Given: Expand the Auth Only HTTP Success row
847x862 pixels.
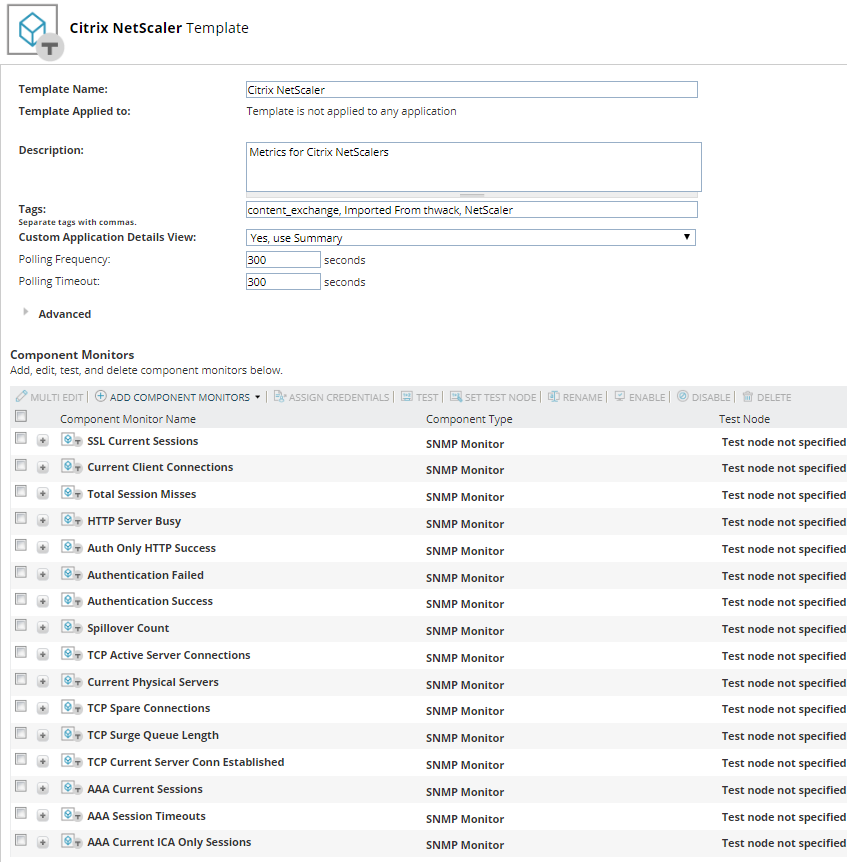Looking at the screenshot, I should coord(43,548).
